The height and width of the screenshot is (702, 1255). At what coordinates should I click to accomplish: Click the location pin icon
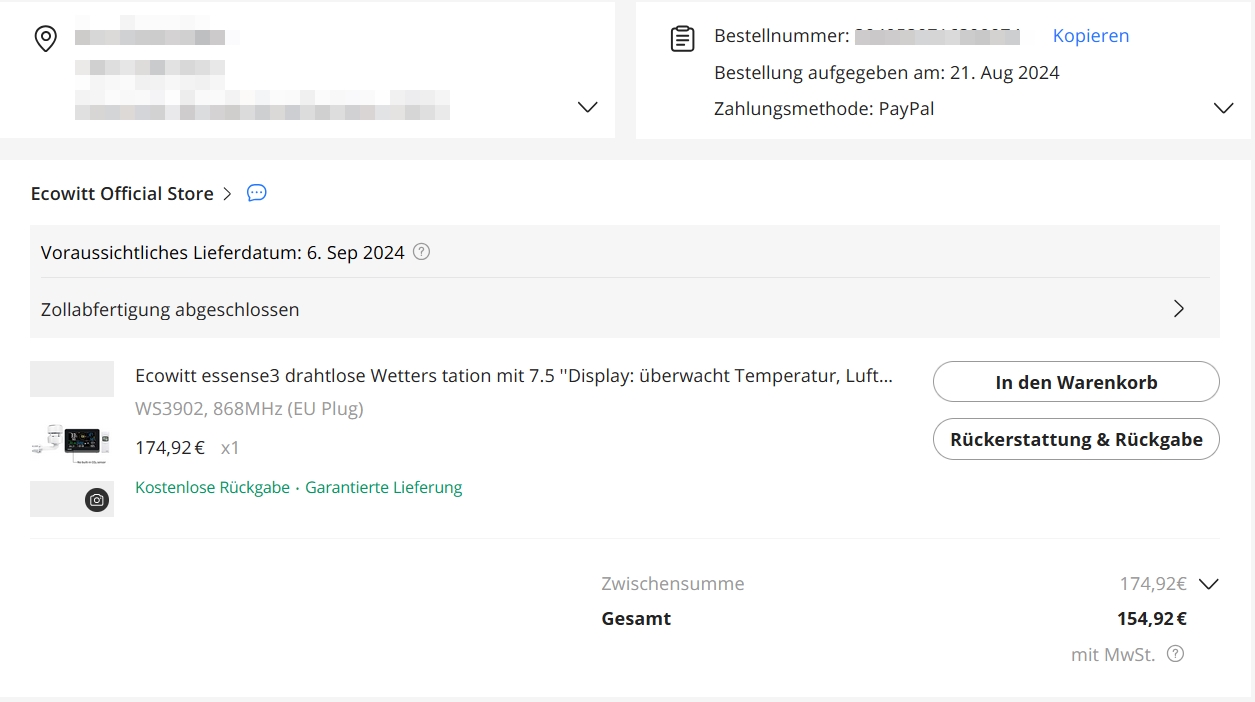45,39
